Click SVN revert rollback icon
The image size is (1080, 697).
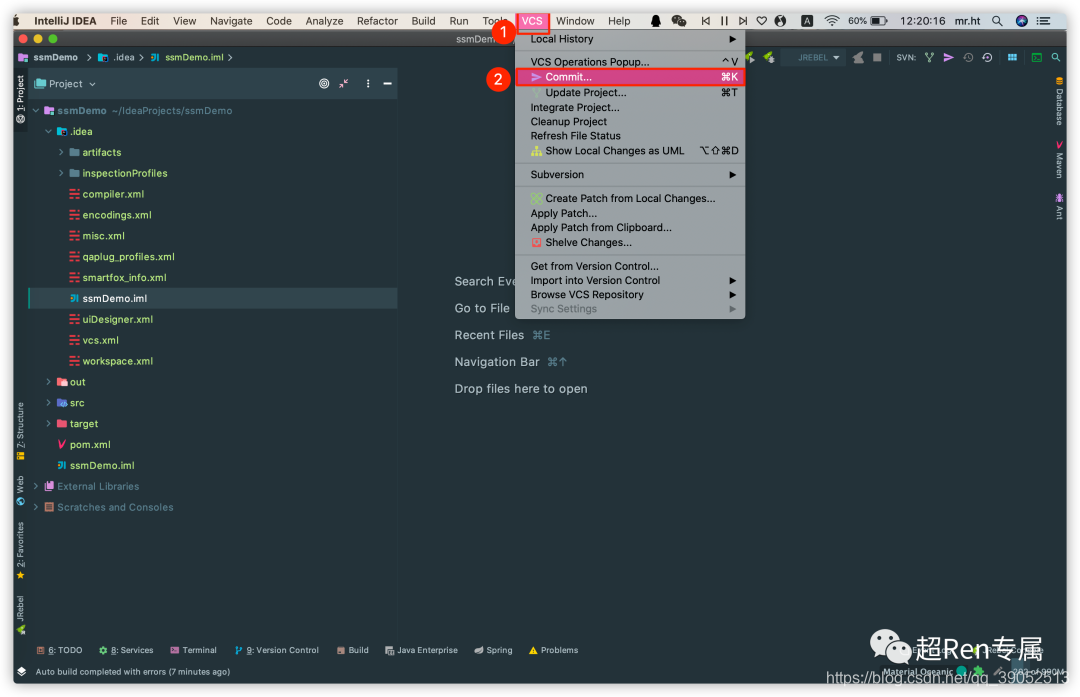coord(987,58)
